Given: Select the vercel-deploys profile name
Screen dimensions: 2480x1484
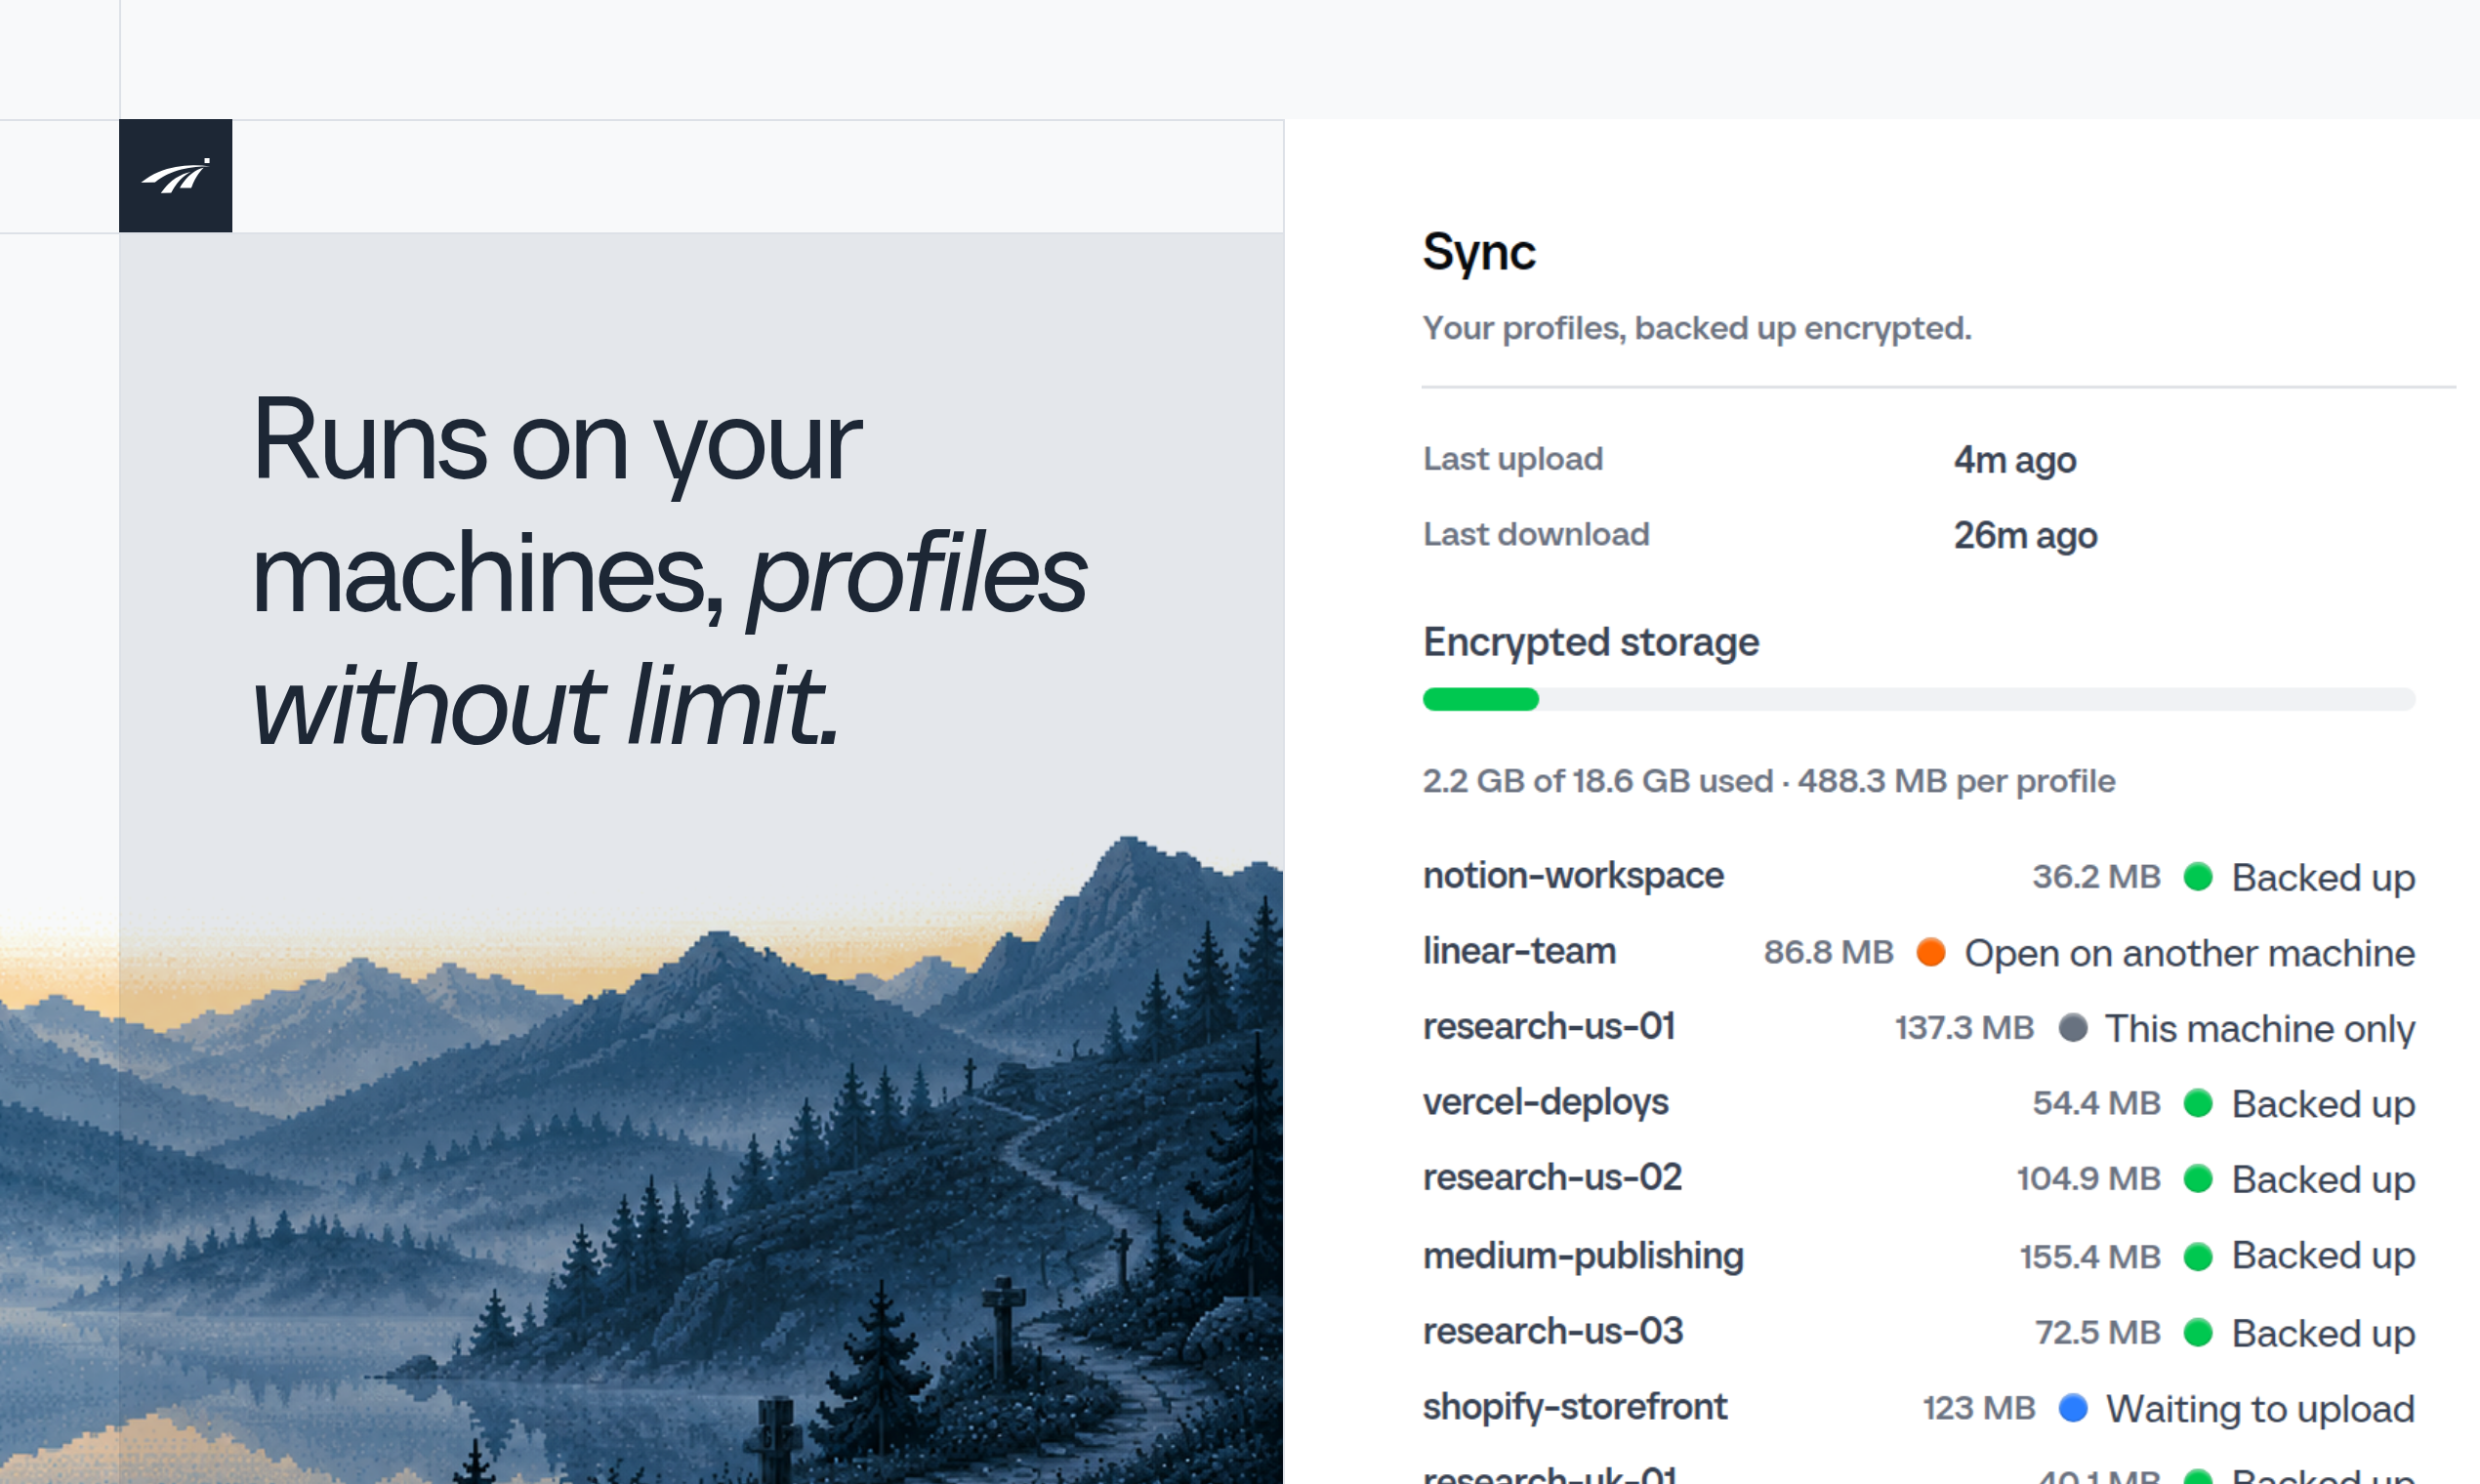Looking at the screenshot, I should [x=1545, y=1102].
